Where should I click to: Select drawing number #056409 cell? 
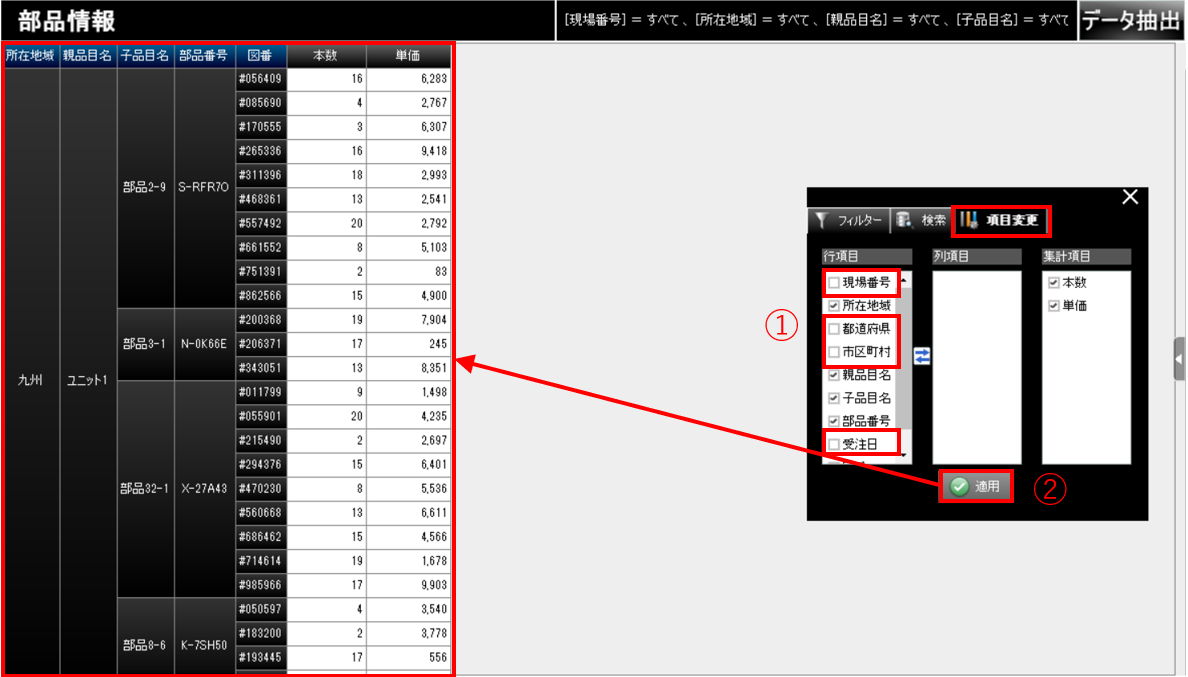click(260, 79)
